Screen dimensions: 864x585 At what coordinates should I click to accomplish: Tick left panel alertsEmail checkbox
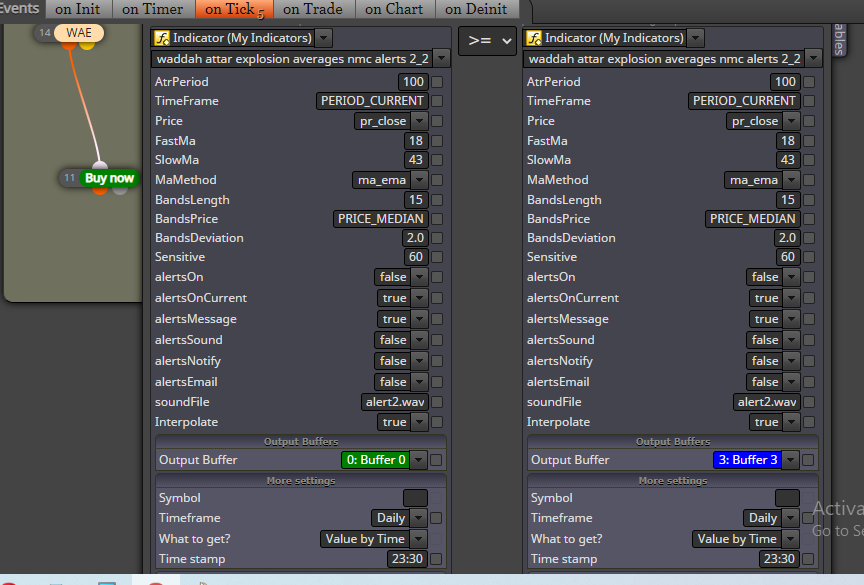438,382
